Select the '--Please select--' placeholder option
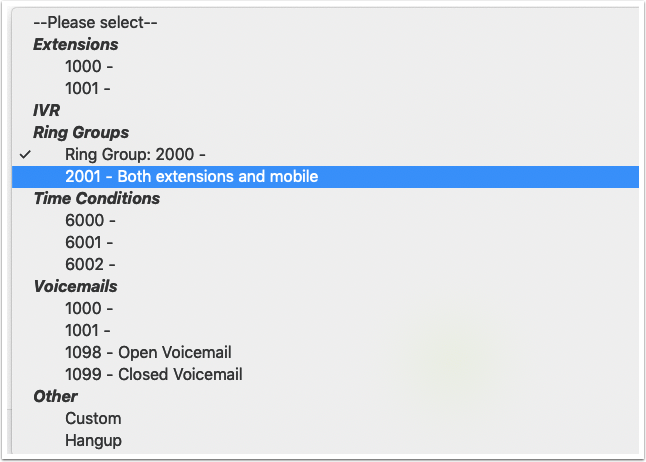Screen dimensions: 646x462 [95, 22]
